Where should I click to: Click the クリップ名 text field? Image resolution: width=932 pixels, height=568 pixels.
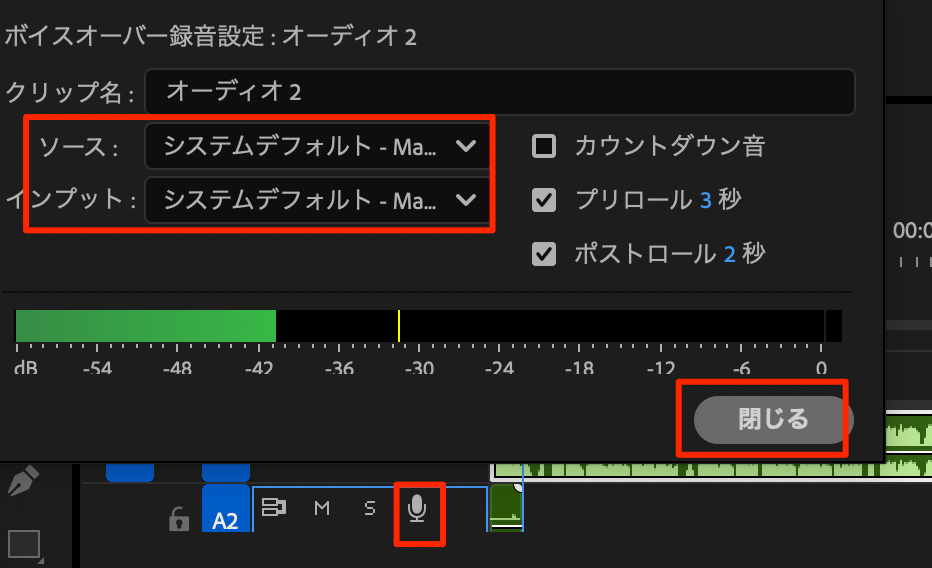pyautogui.click(x=498, y=93)
